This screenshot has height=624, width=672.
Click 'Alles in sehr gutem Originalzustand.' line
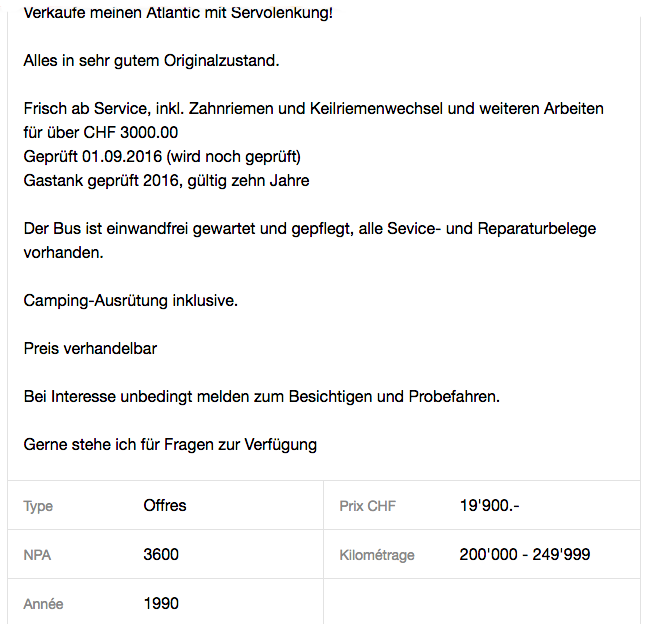151,60
